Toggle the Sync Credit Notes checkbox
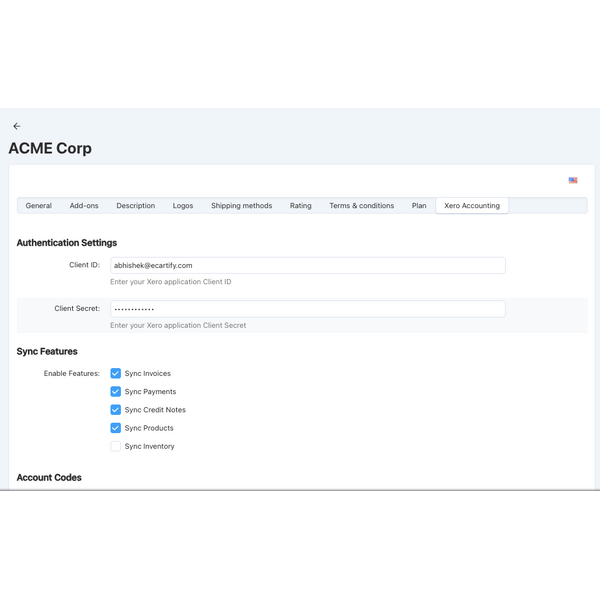Image resolution: width=600 pixels, height=600 pixels. tap(116, 410)
